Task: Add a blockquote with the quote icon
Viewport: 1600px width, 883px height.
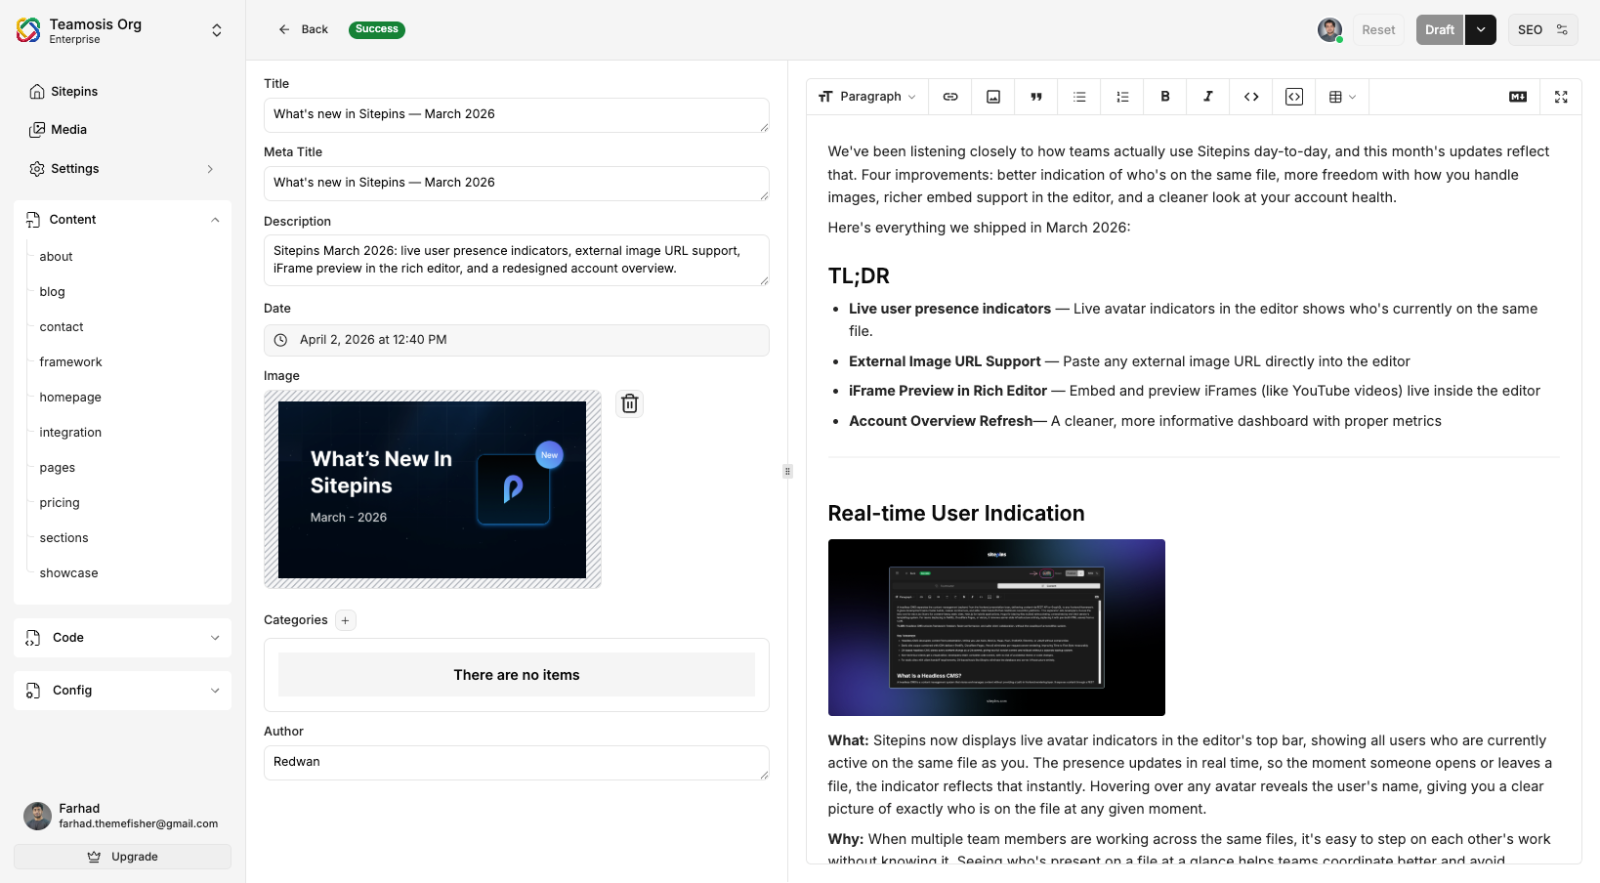Action: coord(1036,97)
